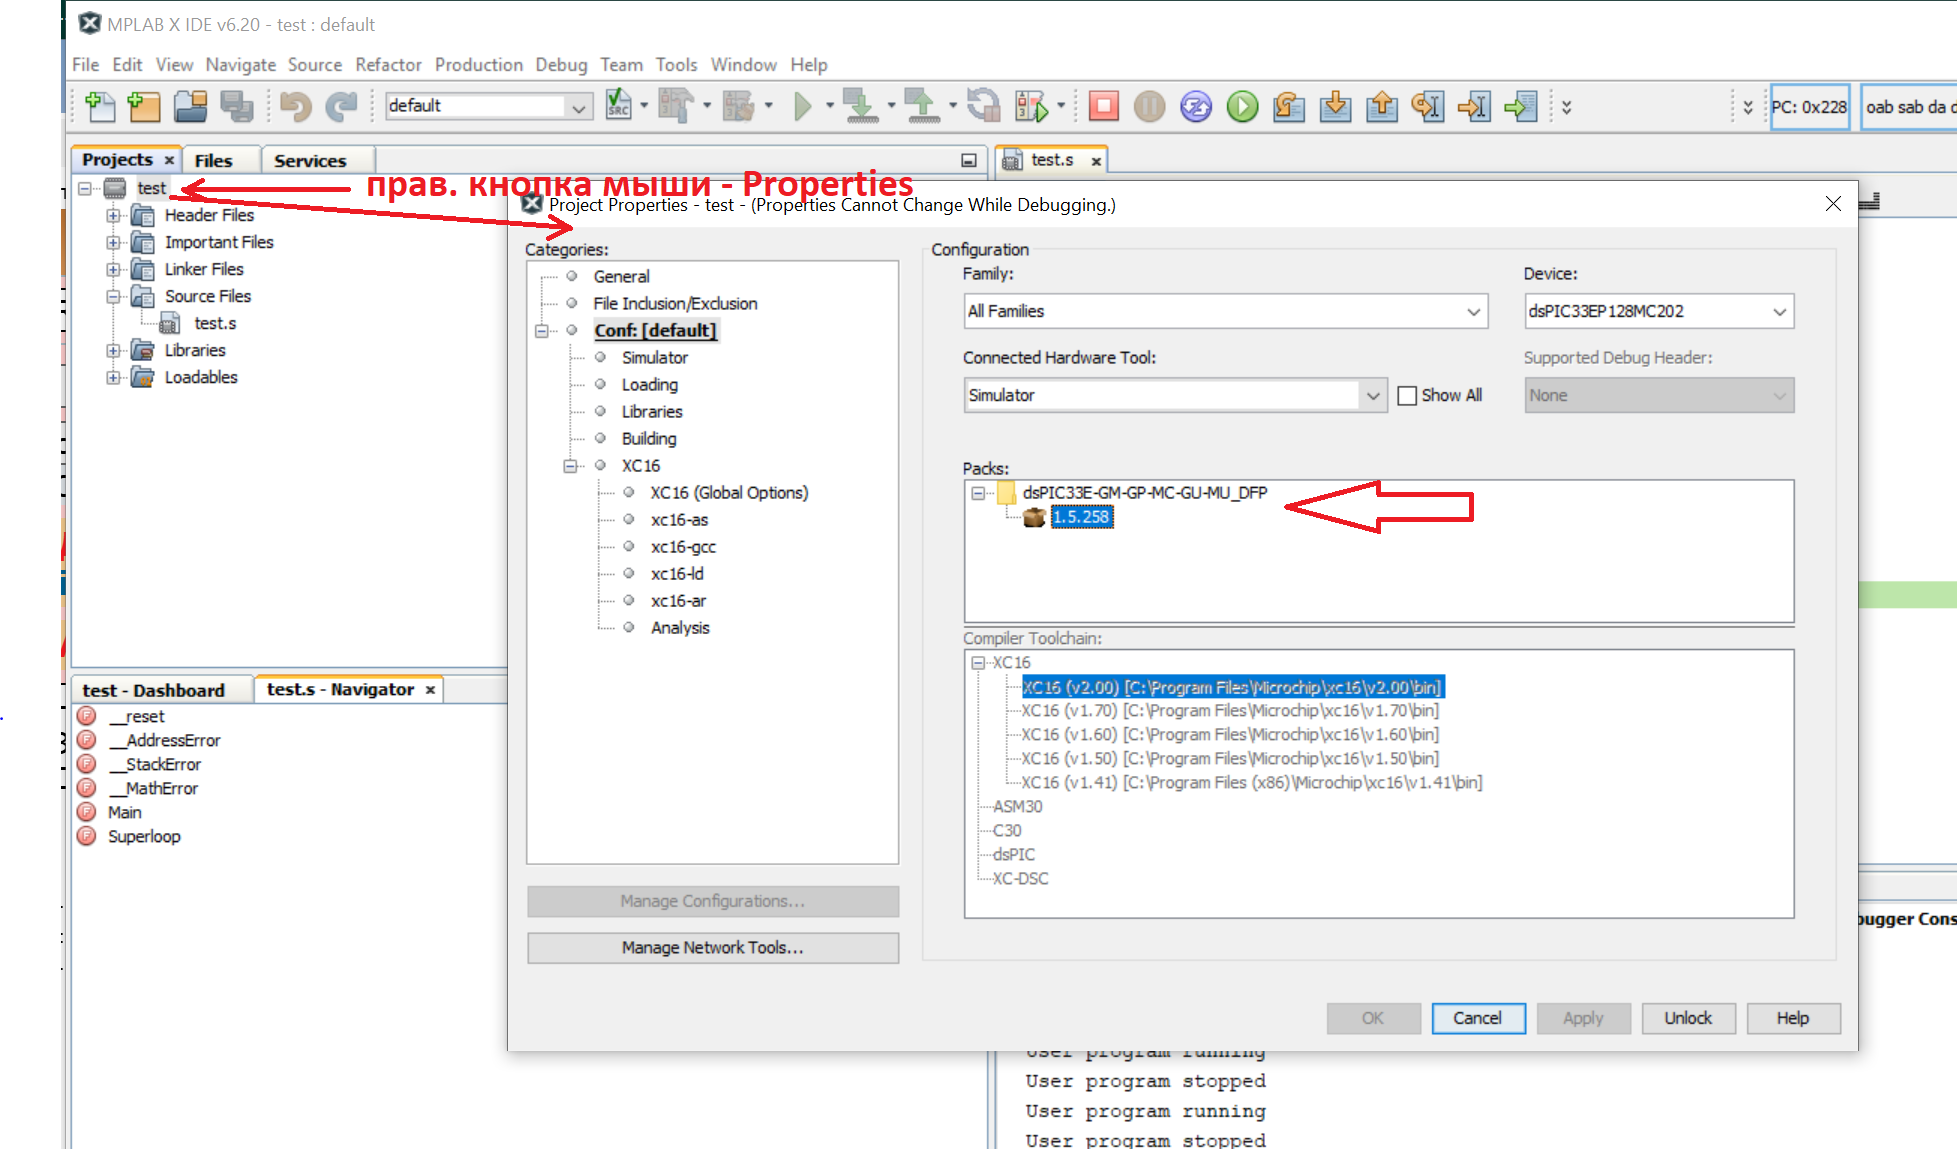Click the New Project toolbar icon

[145, 106]
